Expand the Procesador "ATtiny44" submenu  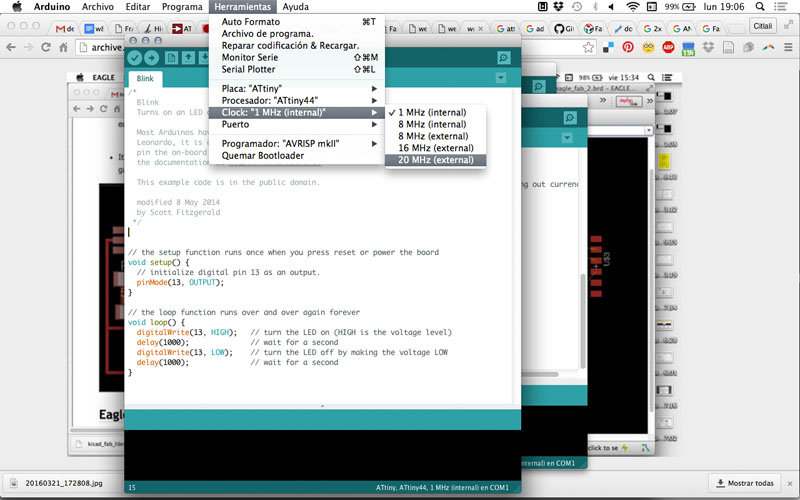pos(296,101)
